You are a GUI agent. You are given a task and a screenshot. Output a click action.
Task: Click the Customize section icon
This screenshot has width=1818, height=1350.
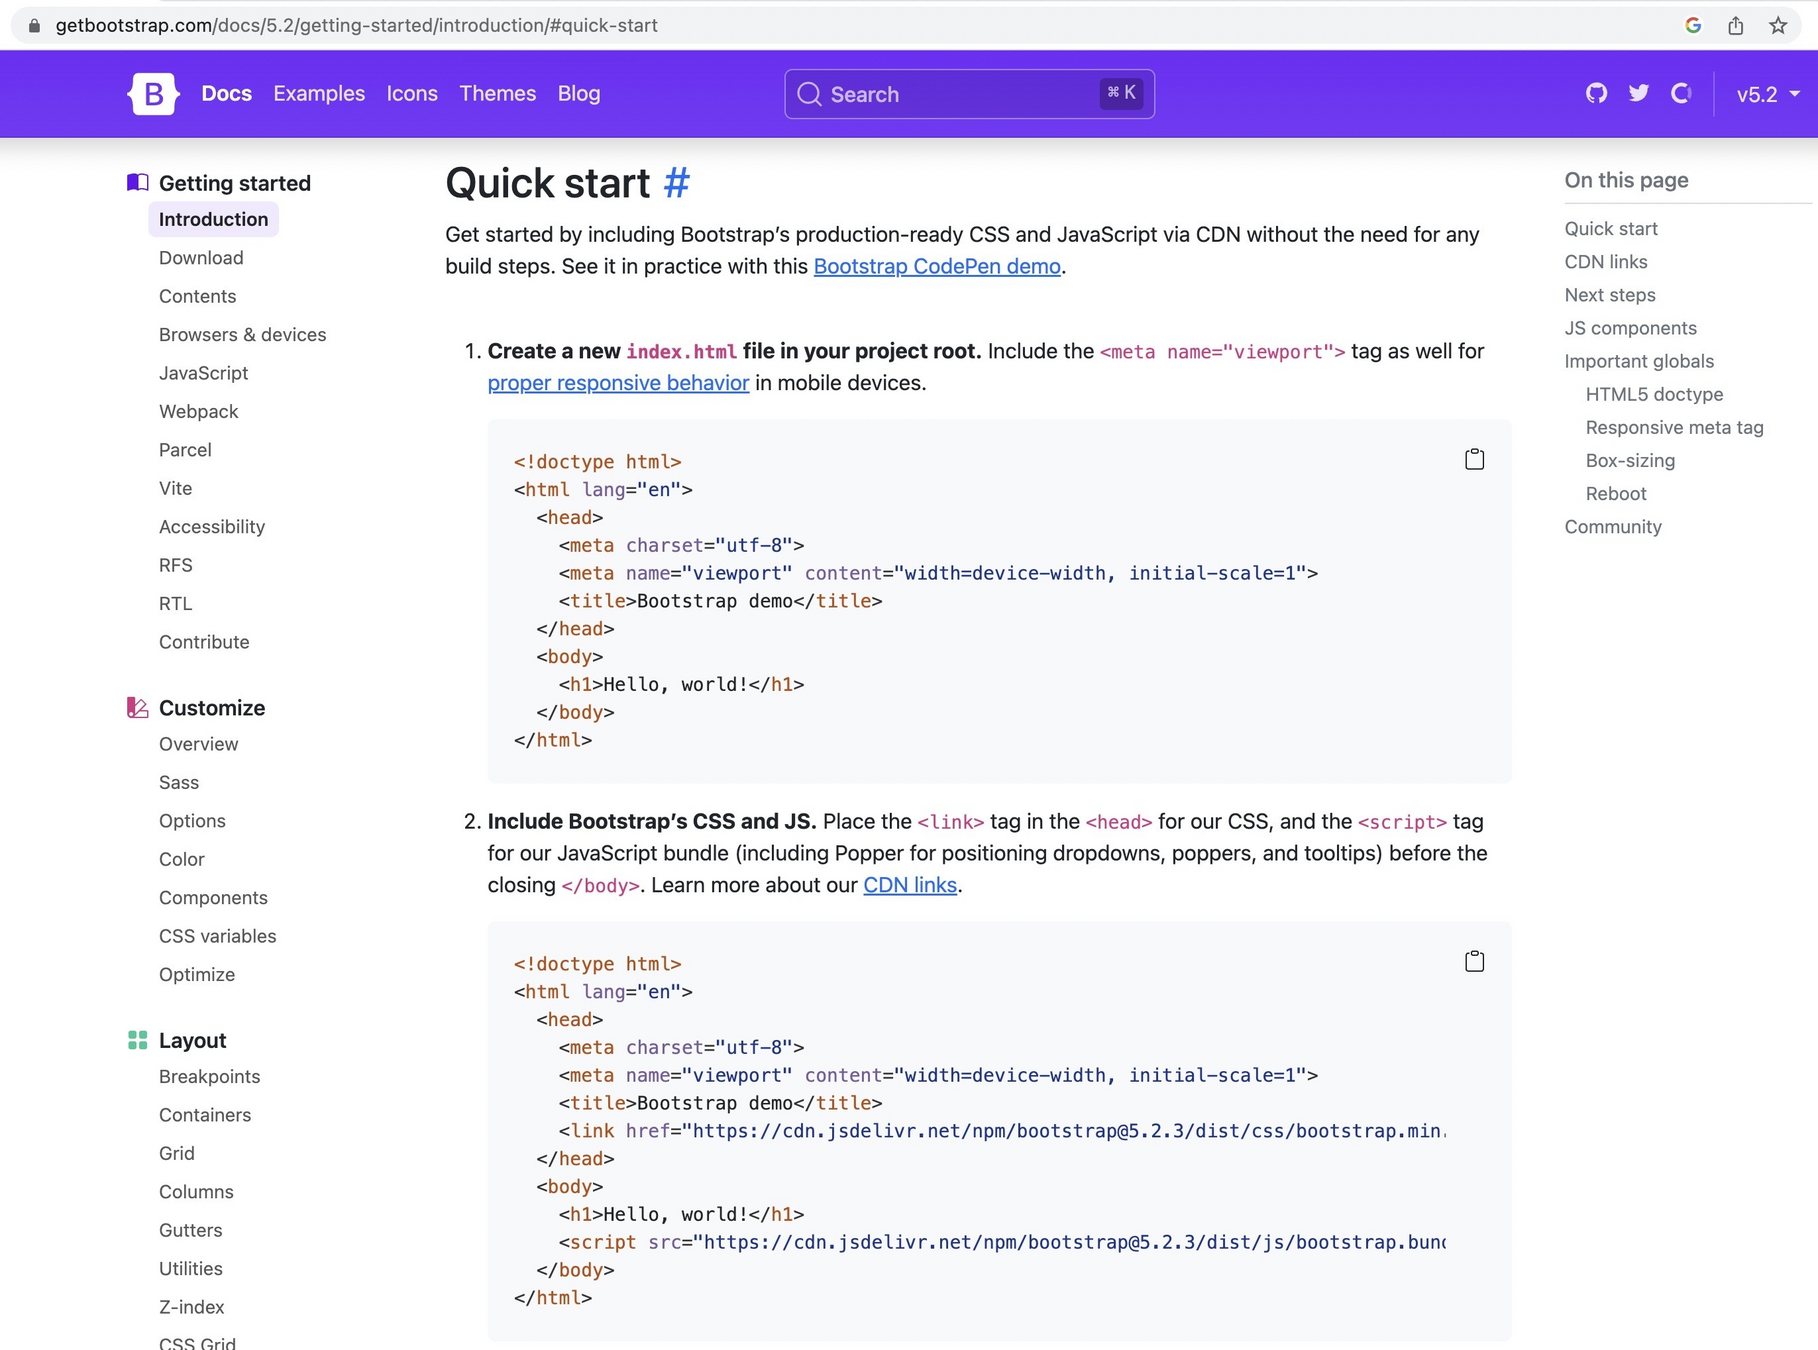coord(138,707)
